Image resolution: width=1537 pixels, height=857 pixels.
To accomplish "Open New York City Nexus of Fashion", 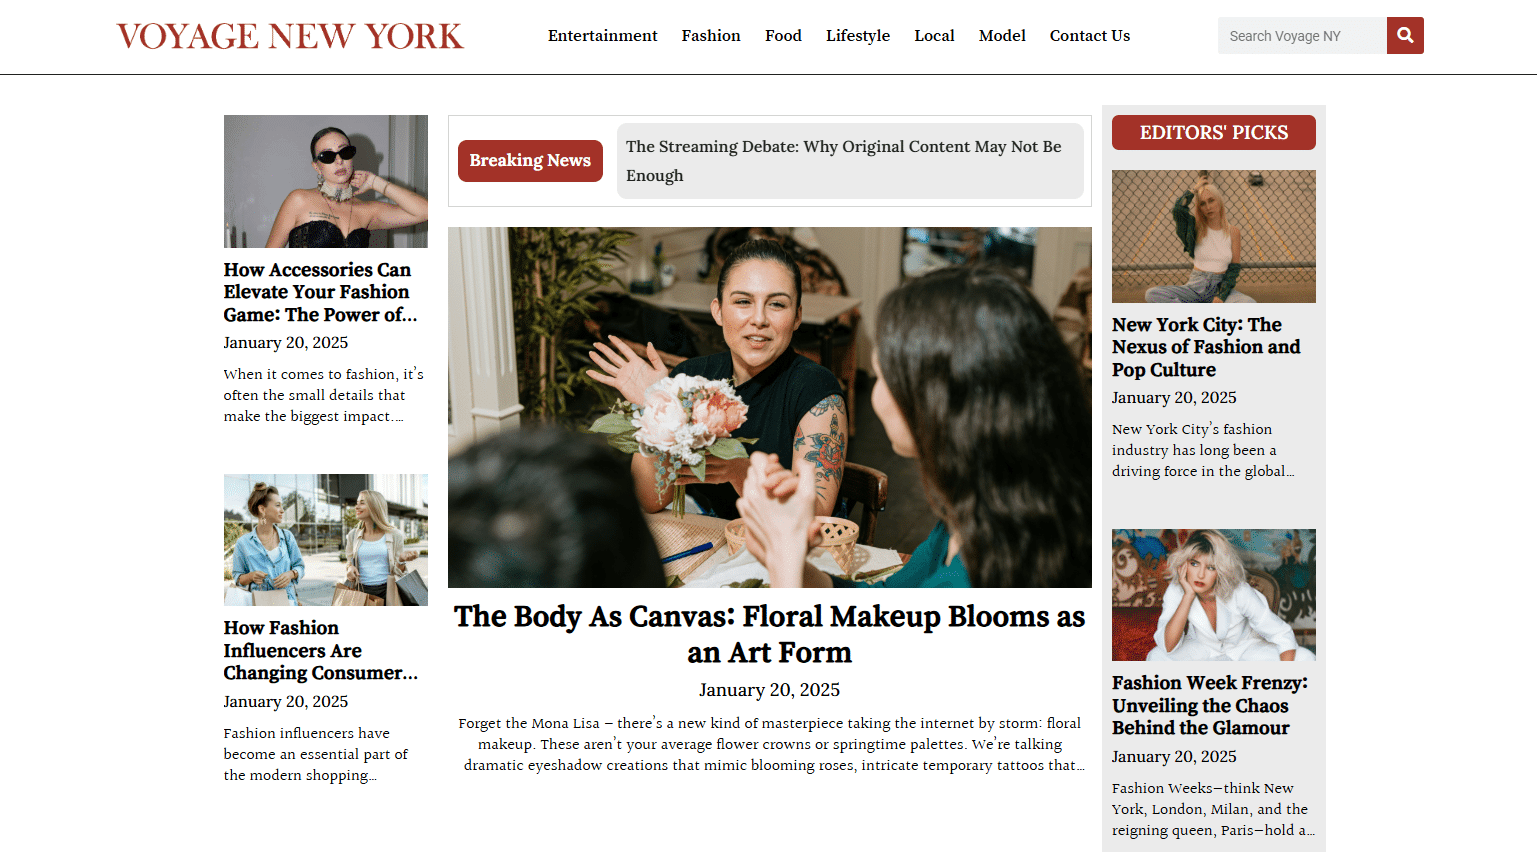I will tap(1207, 347).
